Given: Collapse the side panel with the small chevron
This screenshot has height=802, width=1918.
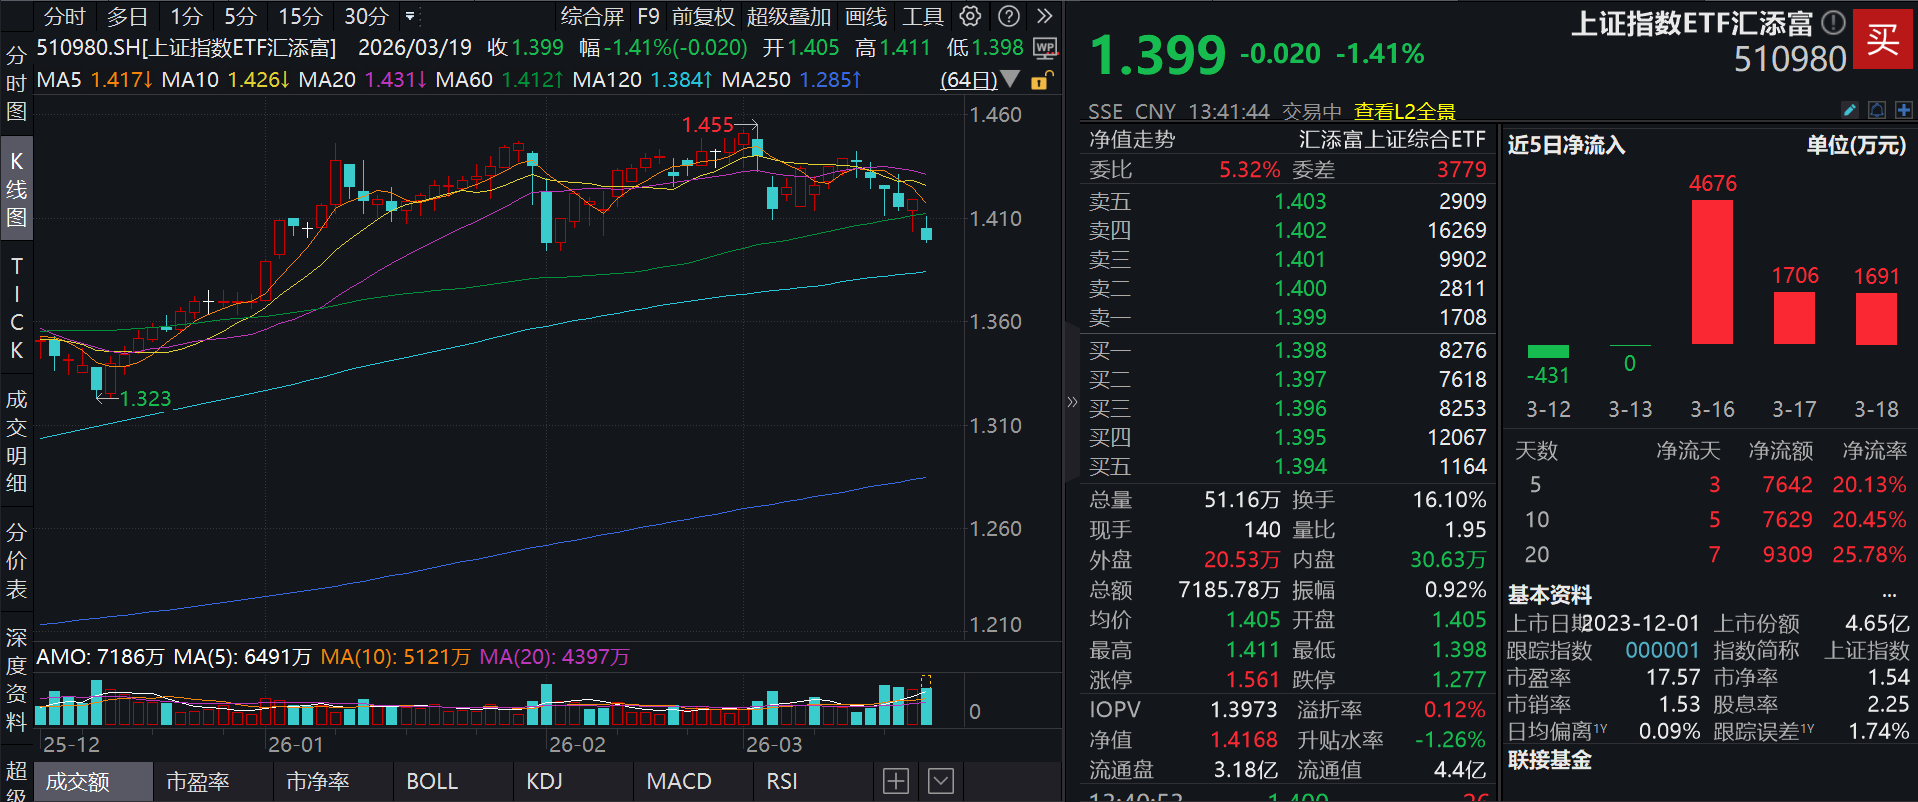Looking at the screenshot, I should [1072, 402].
